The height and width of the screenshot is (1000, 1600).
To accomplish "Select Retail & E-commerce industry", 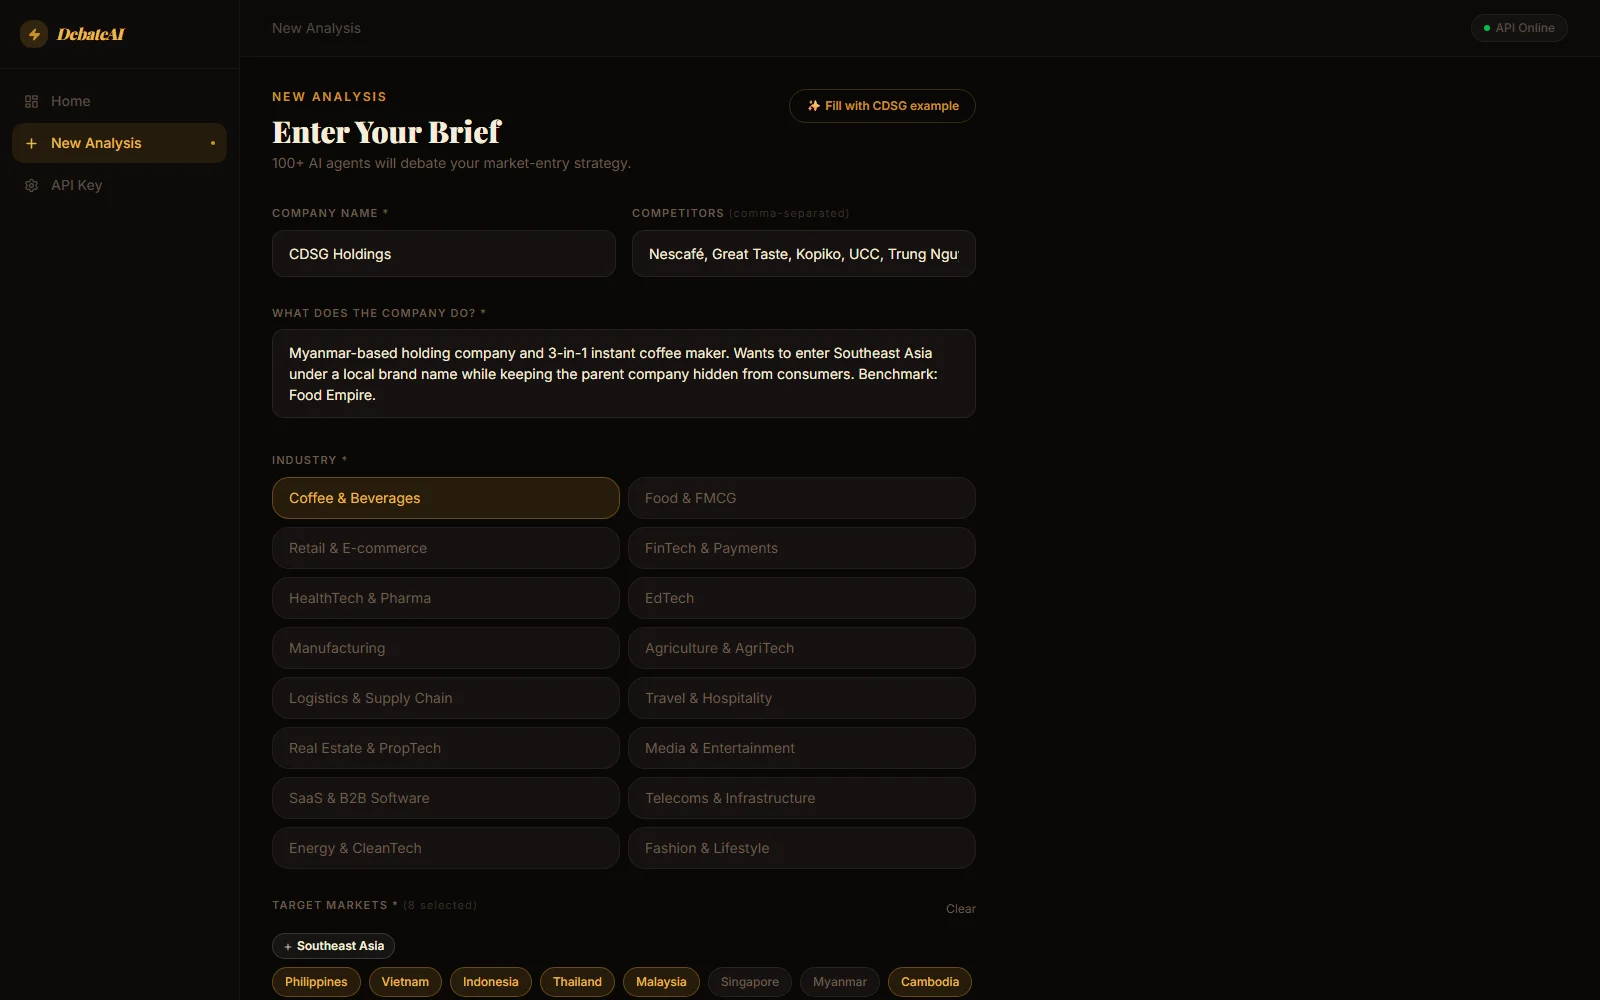I will (446, 548).
